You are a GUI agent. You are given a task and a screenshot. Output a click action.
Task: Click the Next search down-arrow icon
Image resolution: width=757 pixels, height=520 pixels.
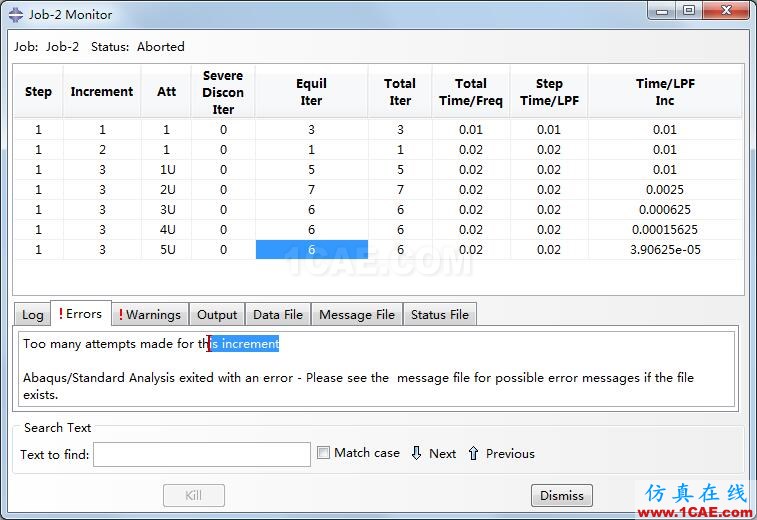point(416,453)
